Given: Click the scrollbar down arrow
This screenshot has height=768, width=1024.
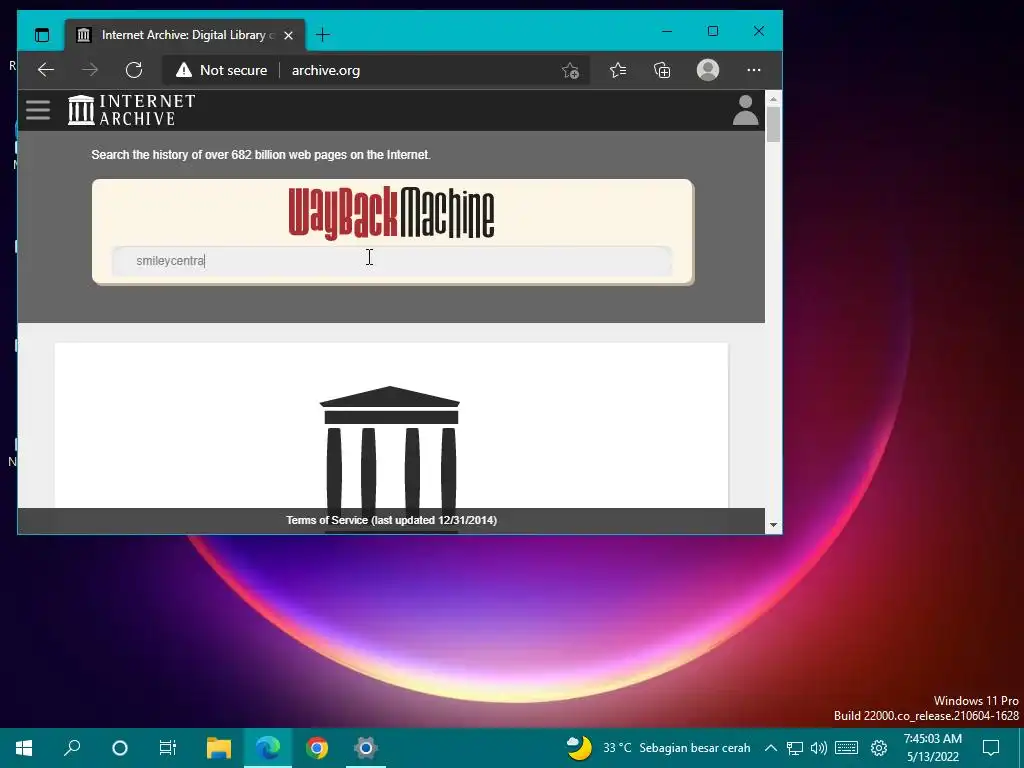Looking at the screenshot, I should 773,525.
